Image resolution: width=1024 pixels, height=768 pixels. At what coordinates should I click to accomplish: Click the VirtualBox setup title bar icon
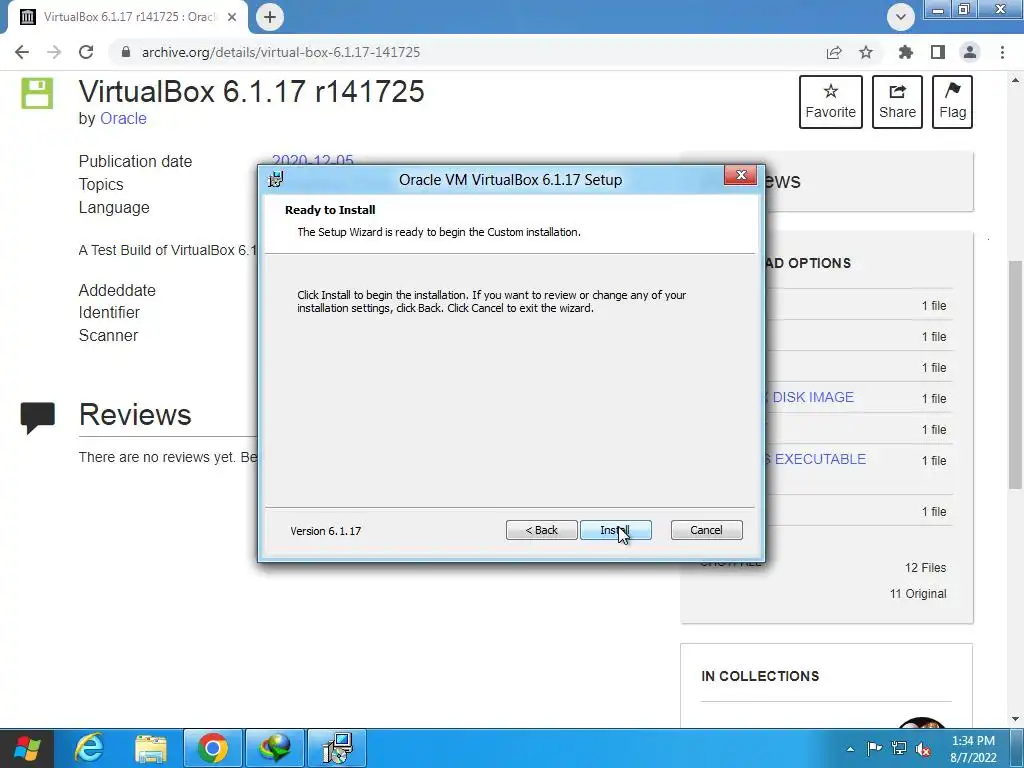pos(276,180)
